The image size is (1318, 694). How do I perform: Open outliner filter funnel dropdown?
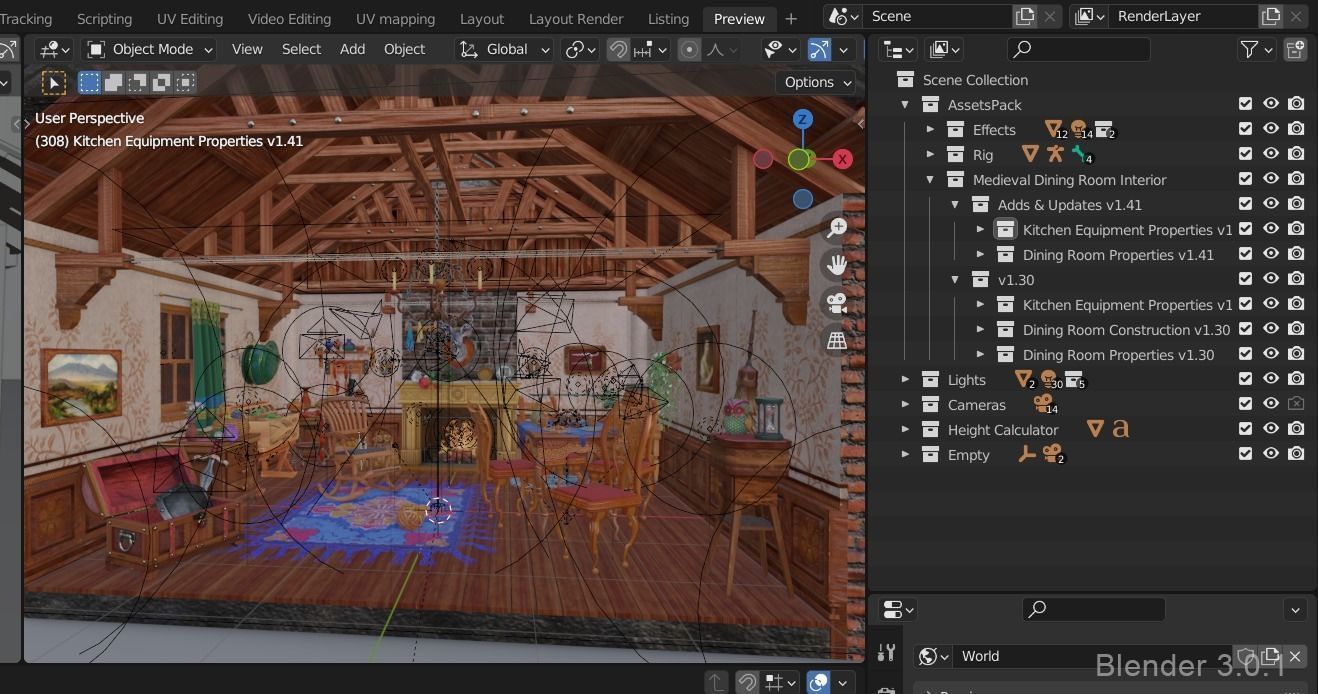(x=1256, y=49)
